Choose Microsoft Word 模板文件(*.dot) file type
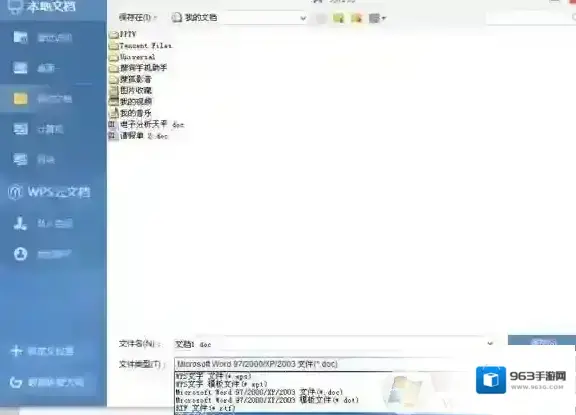This screenshot has width=576, height=415. tap(267, 400)
